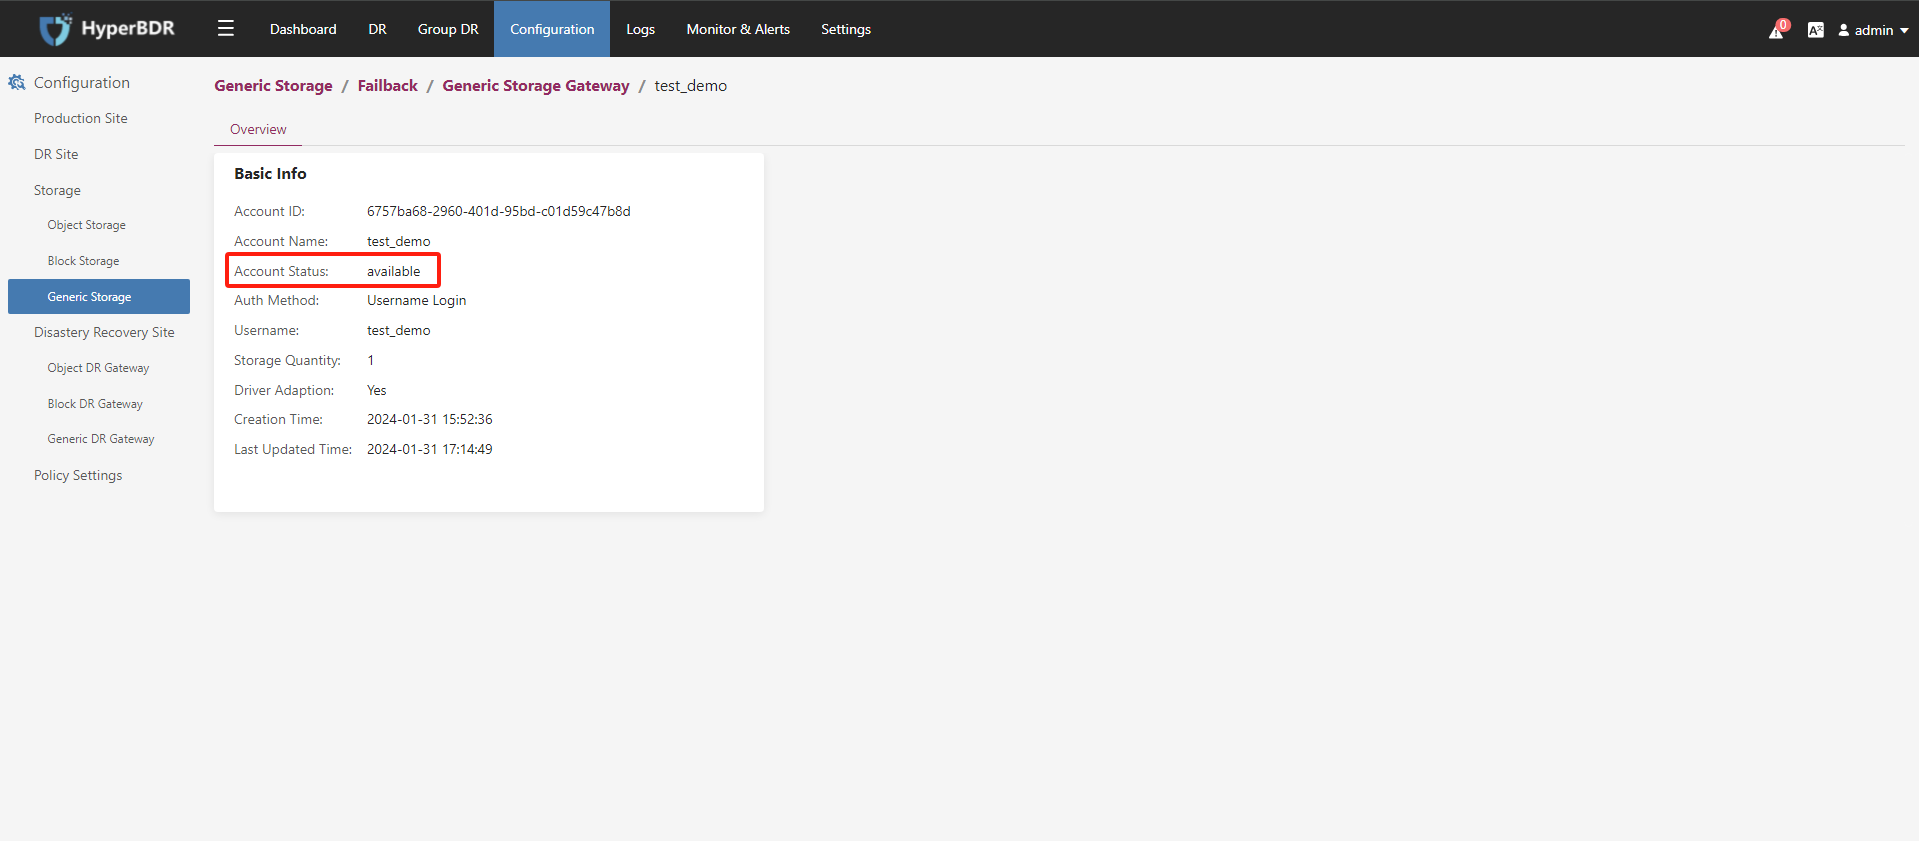
Task: Select the Configuration top menu
Action: (x=552, y=29)
